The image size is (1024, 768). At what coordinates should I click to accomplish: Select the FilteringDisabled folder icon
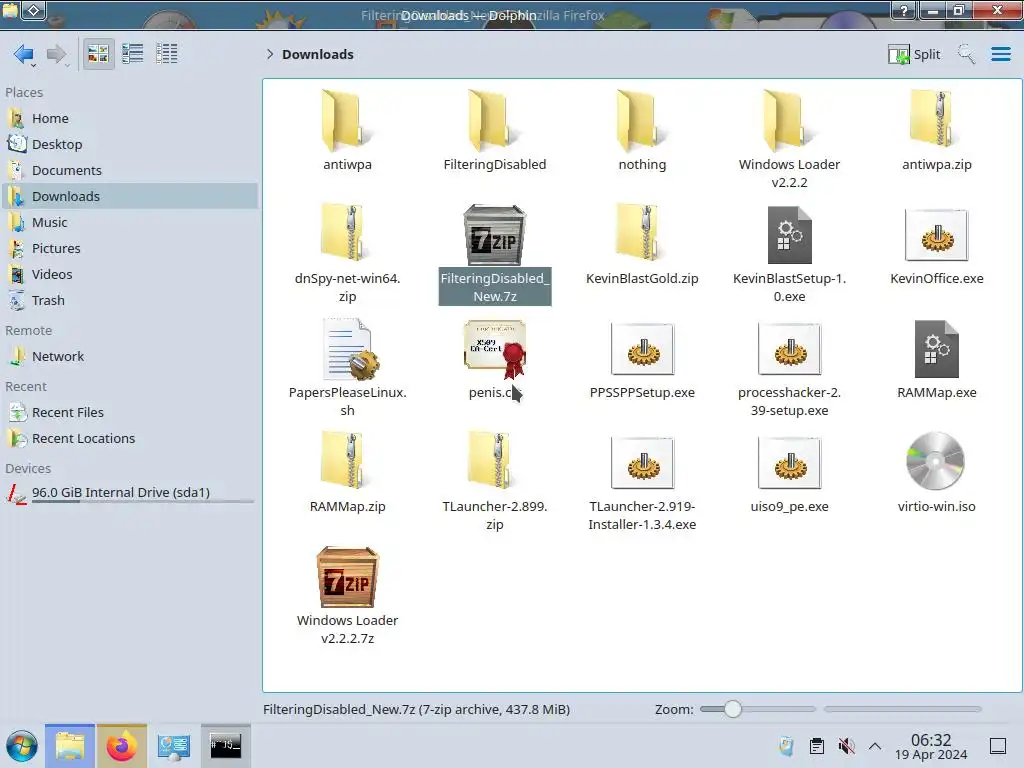pyautogui.click(x=494, y=121)
